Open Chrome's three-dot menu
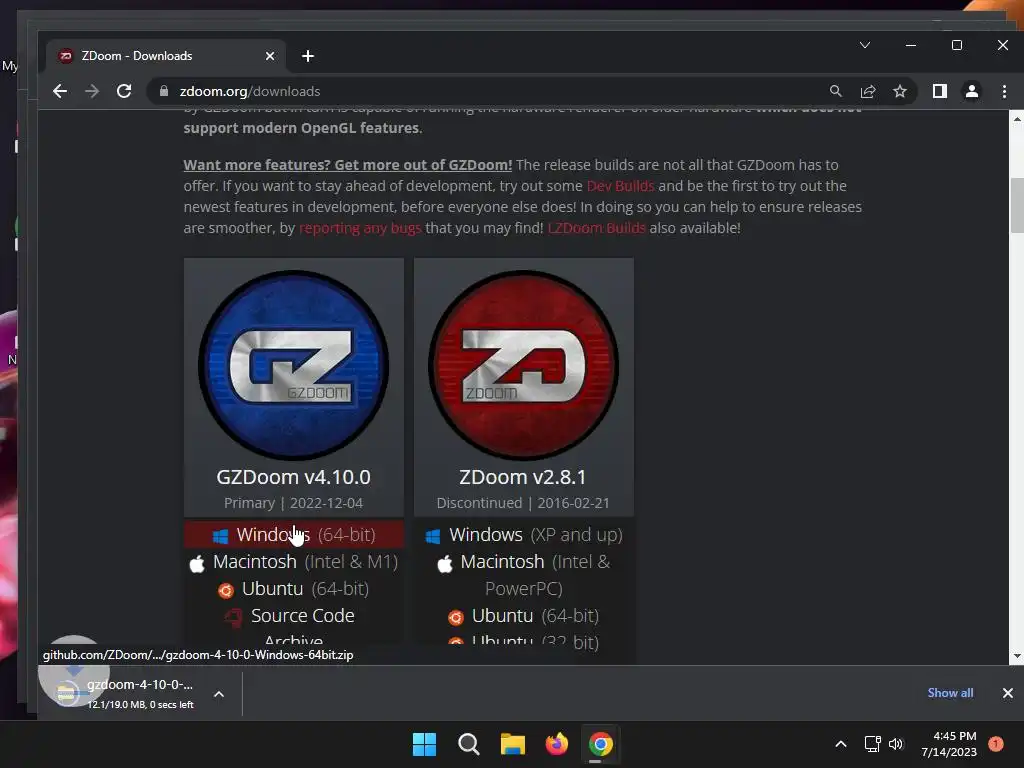 click(x=1004, y=91)
